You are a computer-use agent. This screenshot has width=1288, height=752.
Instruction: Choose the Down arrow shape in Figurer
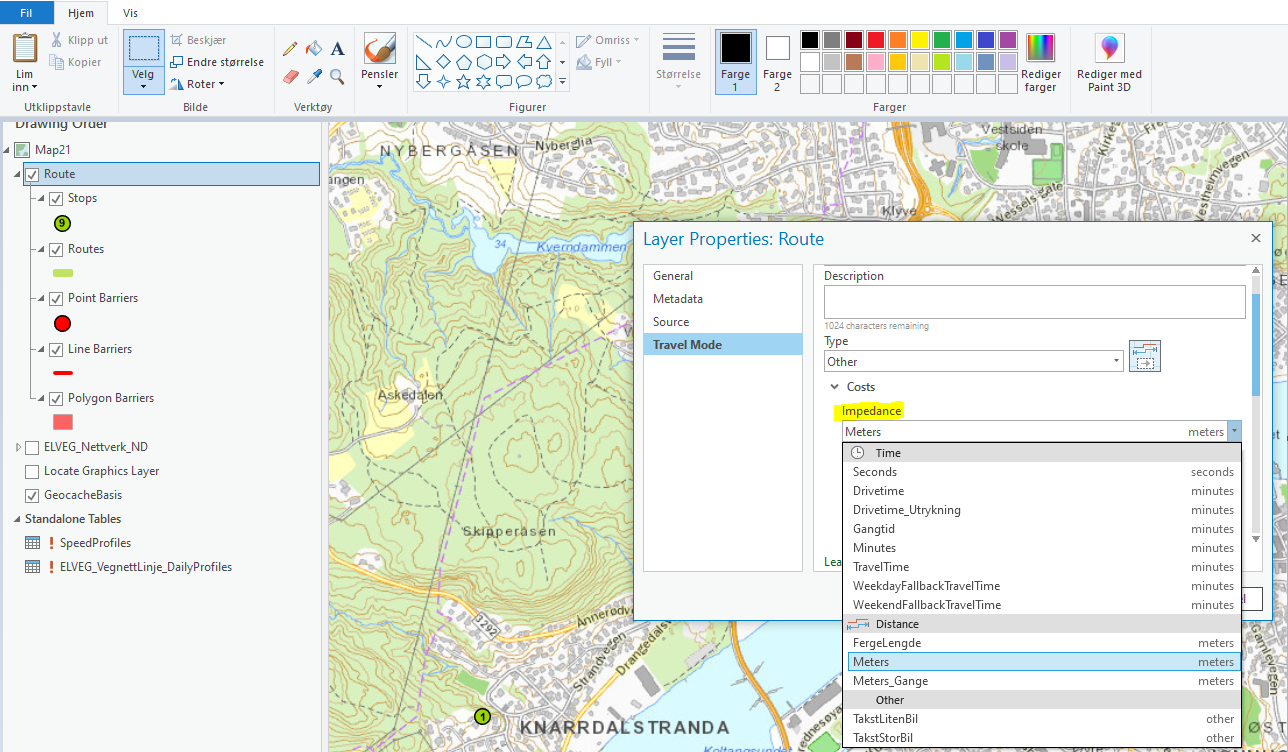(x=424, y=82)
